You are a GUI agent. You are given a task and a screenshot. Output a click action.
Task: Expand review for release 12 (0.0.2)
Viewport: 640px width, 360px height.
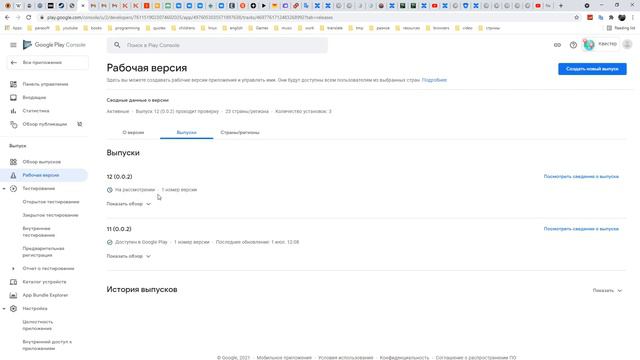(129, 204)
